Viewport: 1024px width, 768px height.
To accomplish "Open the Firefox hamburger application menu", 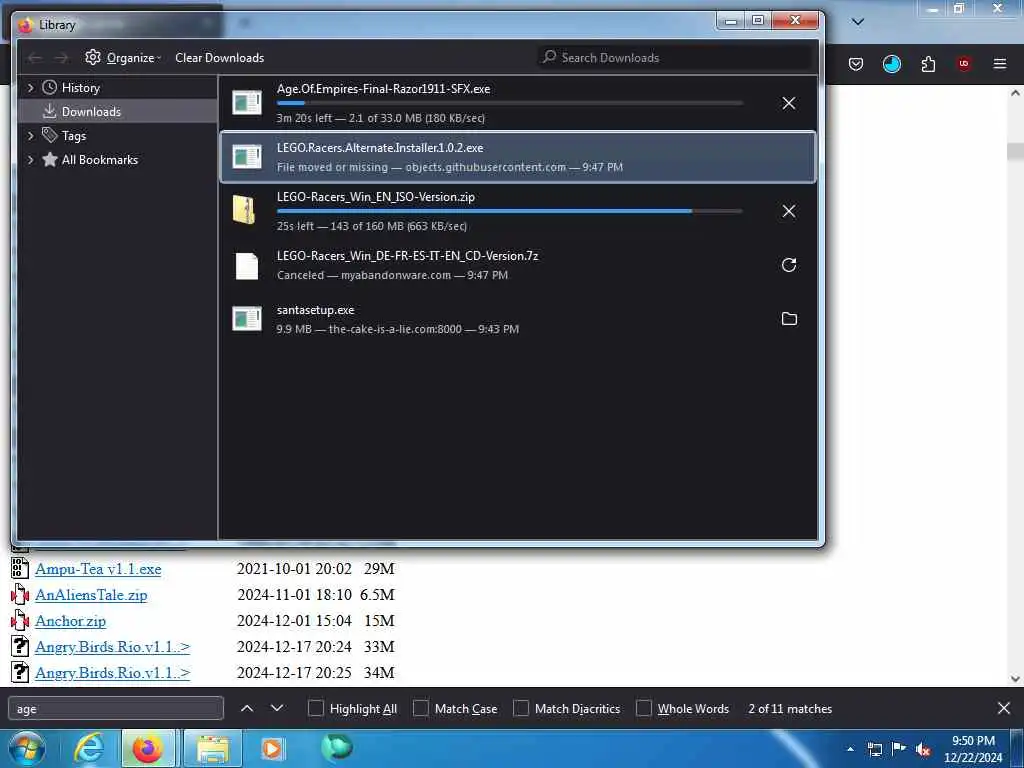I will click(1000, 64).
